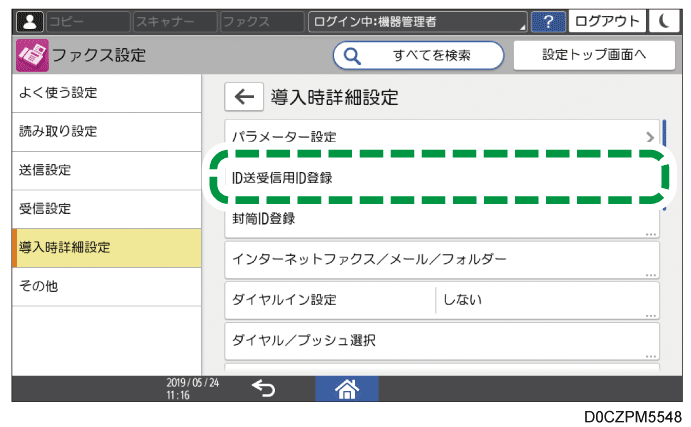The width and height of the screenshot is (691, 427).
Task: Click the Fax settings app icon
Action: point(32,56)
